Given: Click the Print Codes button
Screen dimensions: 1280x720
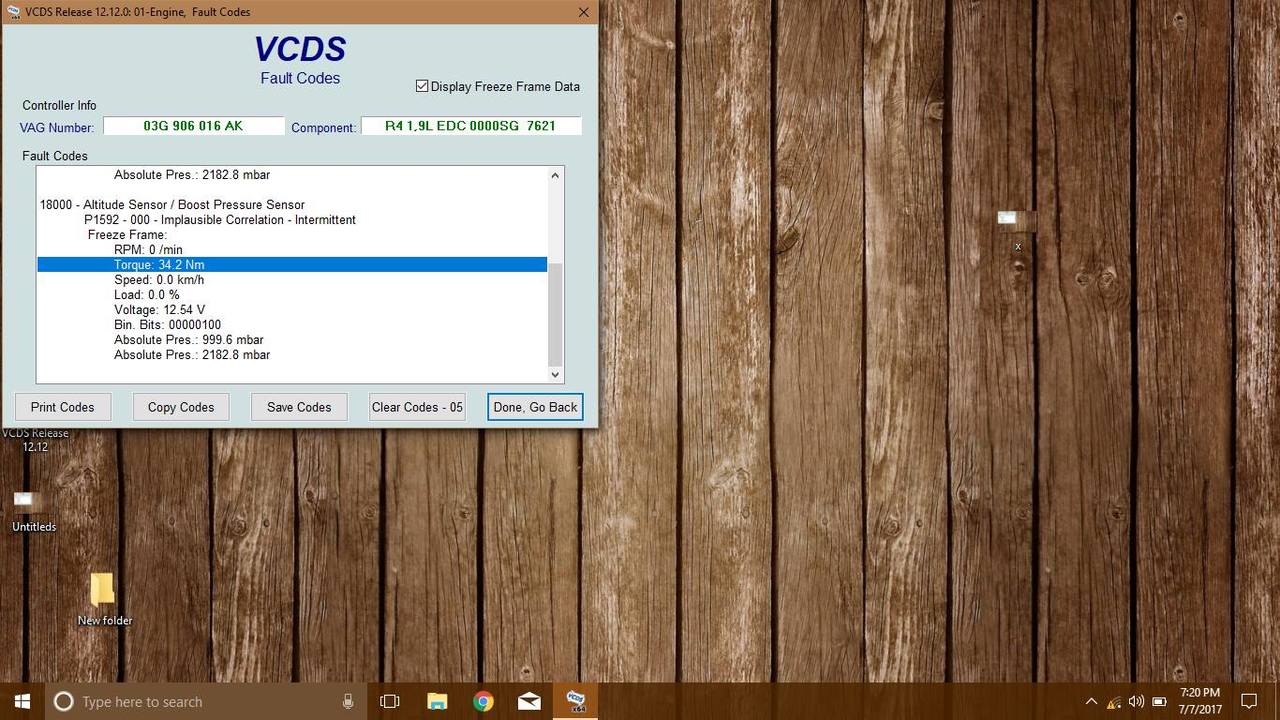Looking at the screenshot, I should tap(62, 407).
